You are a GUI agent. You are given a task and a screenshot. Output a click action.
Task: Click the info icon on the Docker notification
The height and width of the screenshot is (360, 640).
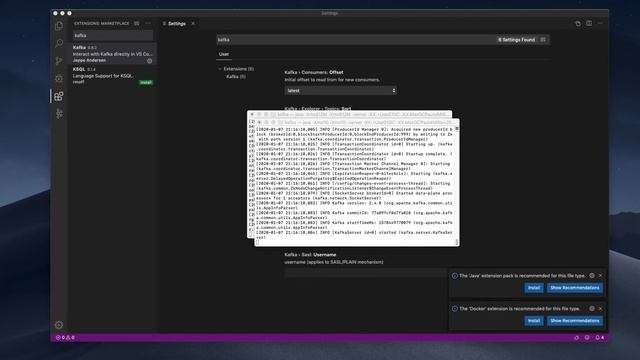(454, 309)
